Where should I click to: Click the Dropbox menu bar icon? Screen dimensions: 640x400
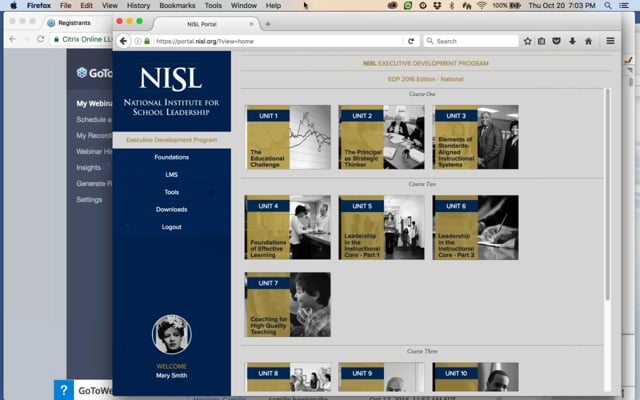[437, 5]
